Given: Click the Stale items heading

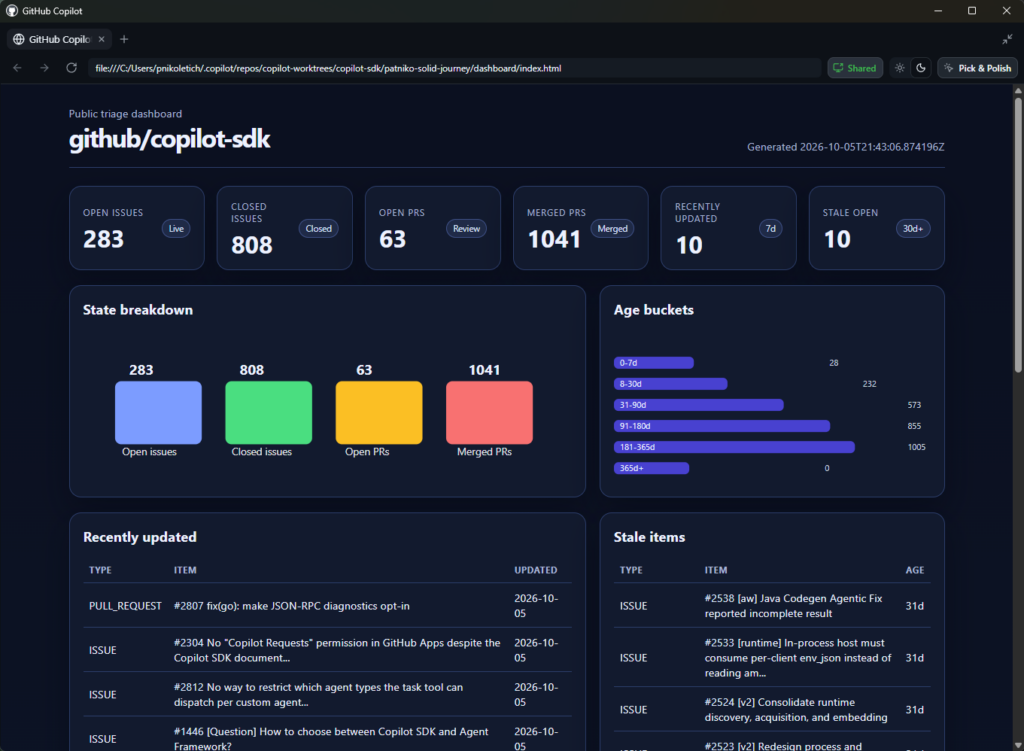Looking at the screenshot, I should tap(649, 537).
